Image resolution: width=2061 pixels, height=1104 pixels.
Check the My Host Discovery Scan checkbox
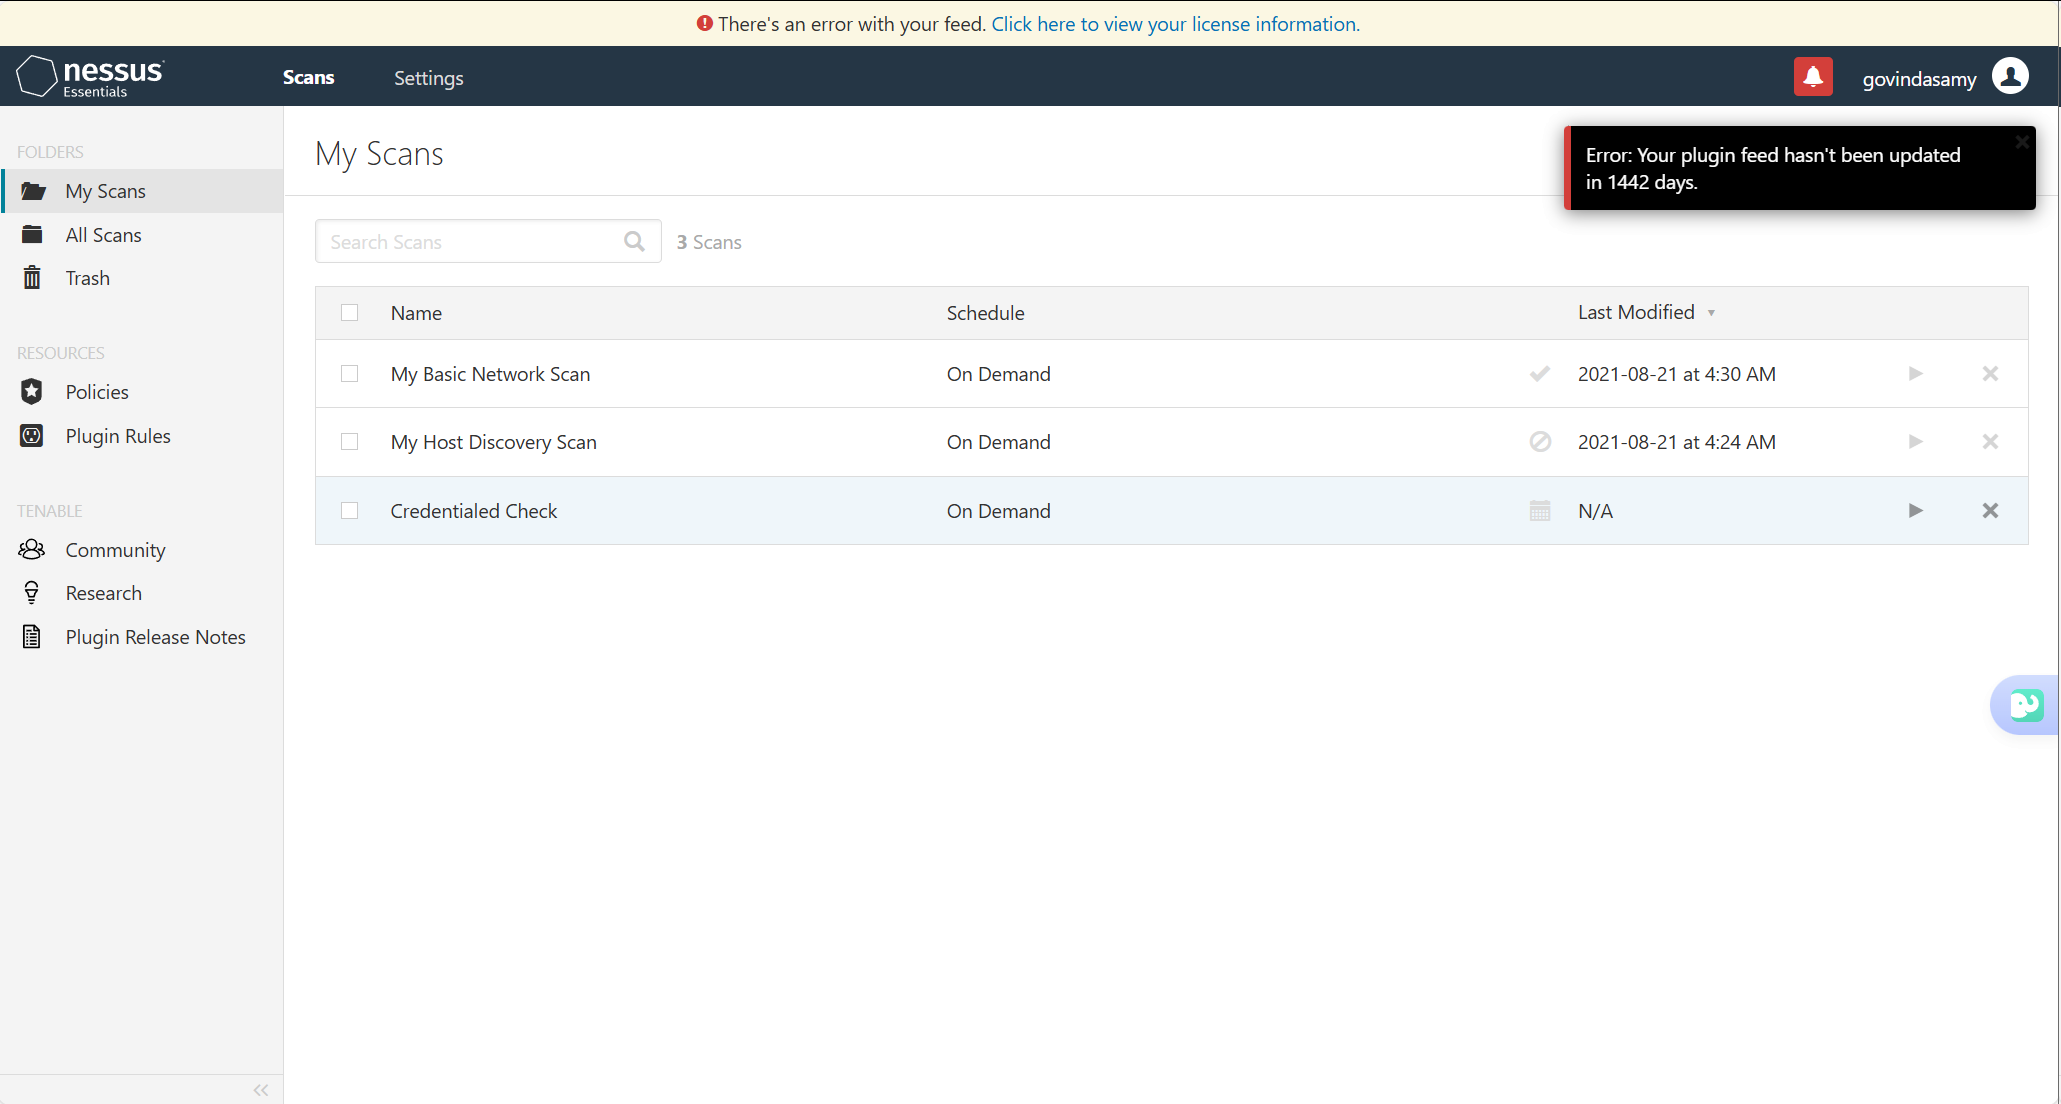(349, 442)
